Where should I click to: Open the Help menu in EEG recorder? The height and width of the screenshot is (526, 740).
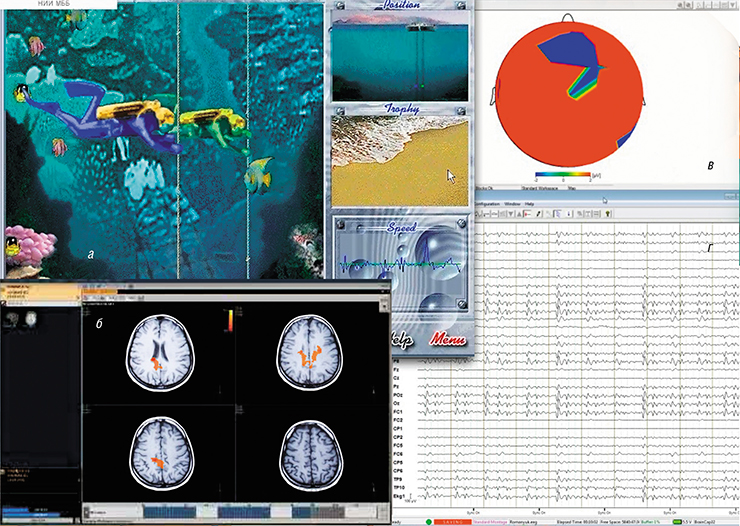click(x=529, y=204)
